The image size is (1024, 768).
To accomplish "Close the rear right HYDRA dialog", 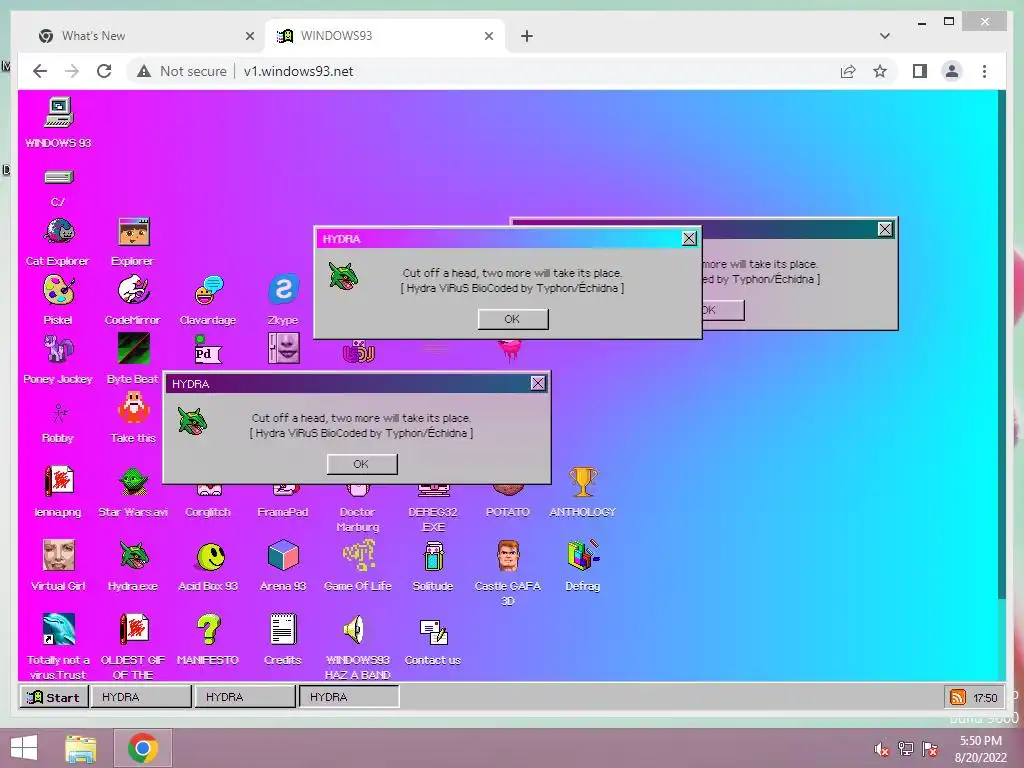I will (x=885, y=229).
